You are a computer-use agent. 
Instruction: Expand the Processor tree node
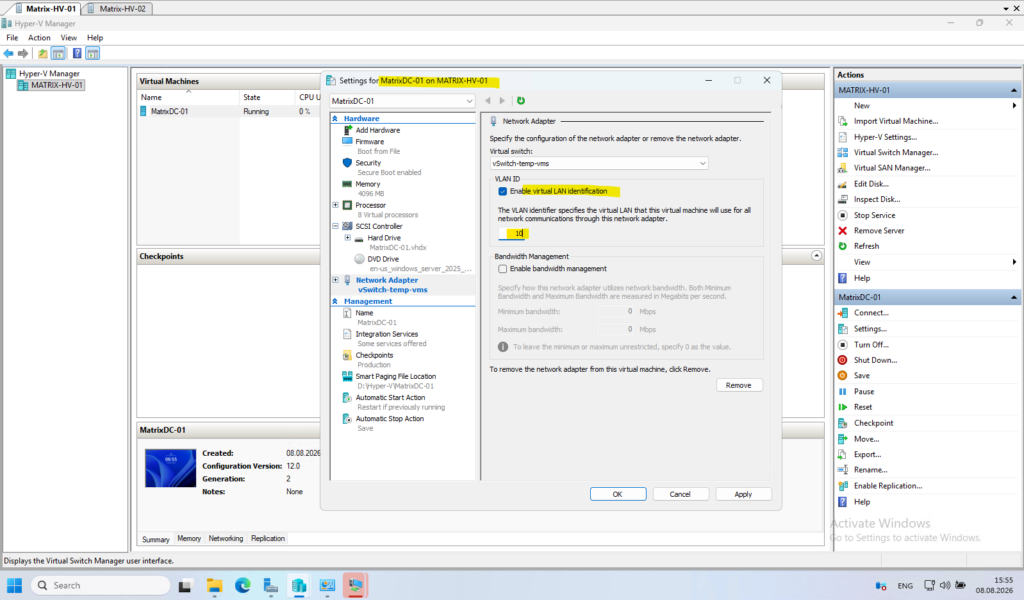point(336,205)
